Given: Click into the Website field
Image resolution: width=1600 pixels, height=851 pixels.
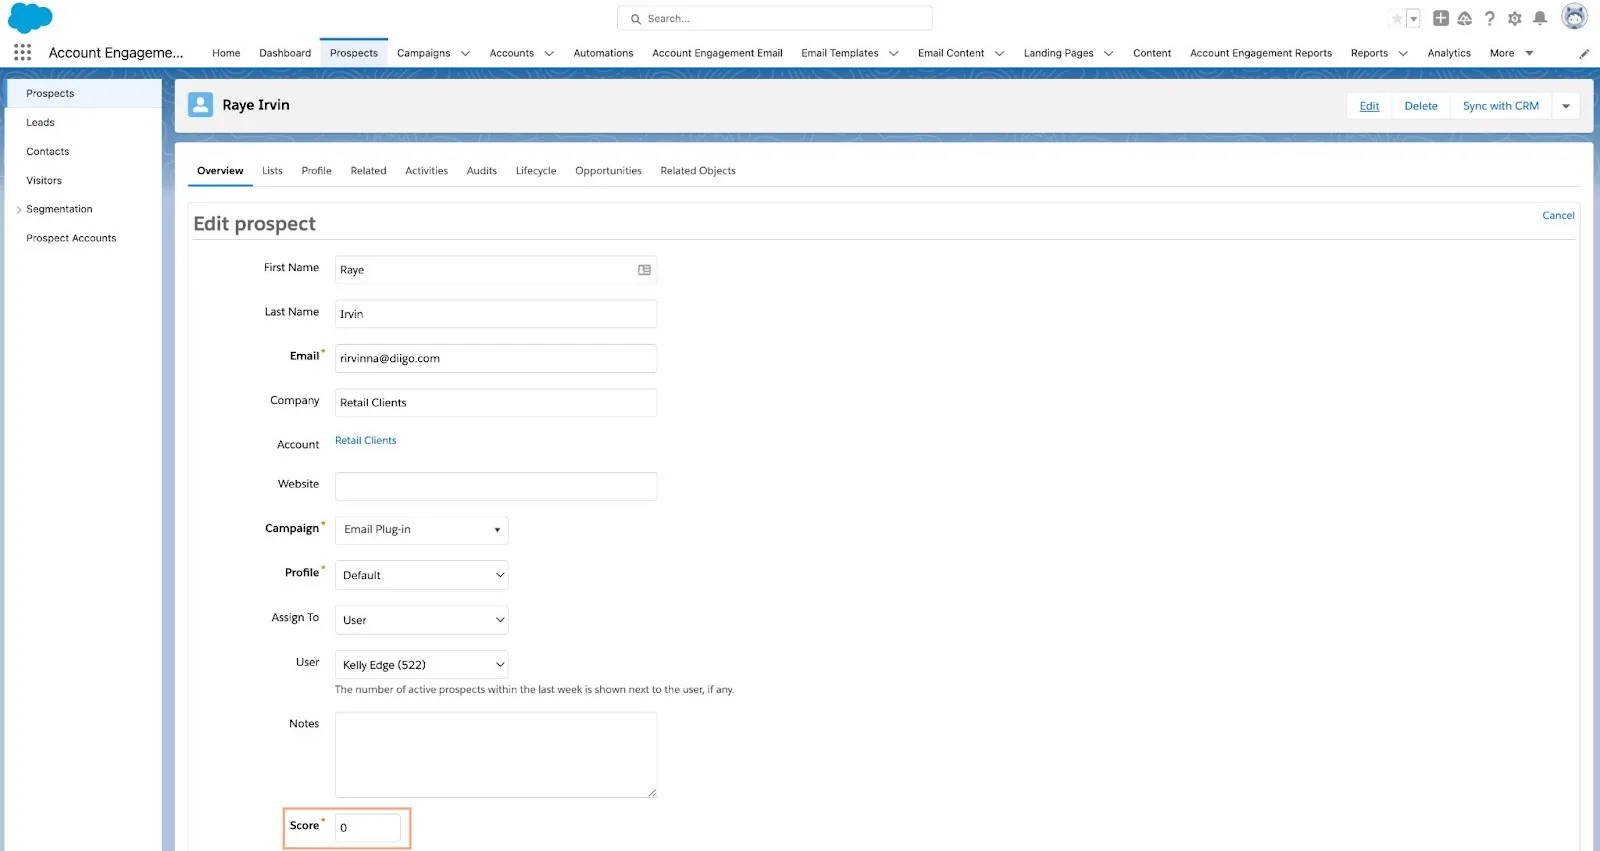Looking at the screenshot, I should pos(496,487).
